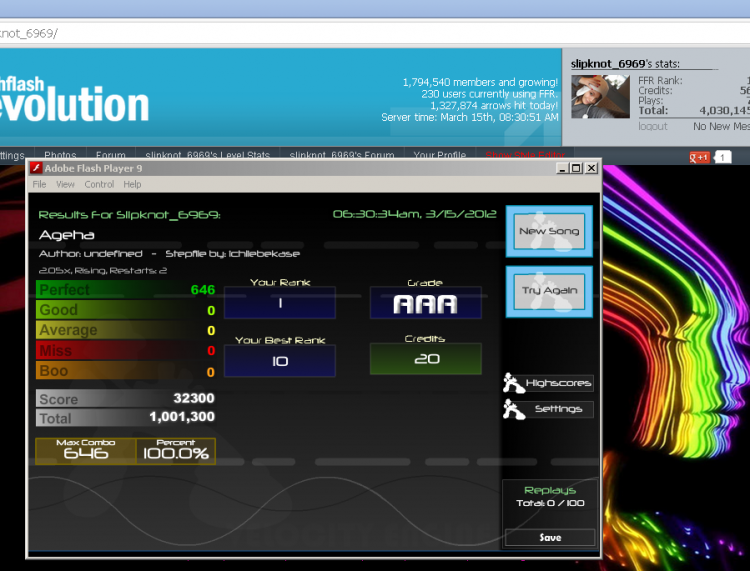Open the File menu in Flash Player
This screenshot has width=750, height=571.
pyautogui.click(x=39, y=185)
